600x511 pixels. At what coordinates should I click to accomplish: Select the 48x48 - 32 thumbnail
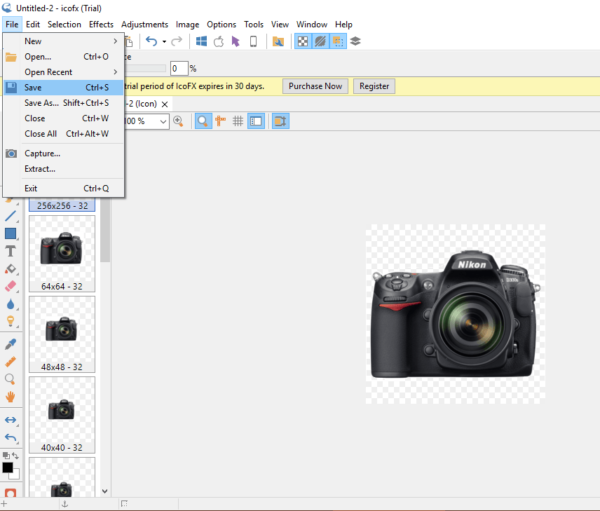click(62, 334)
